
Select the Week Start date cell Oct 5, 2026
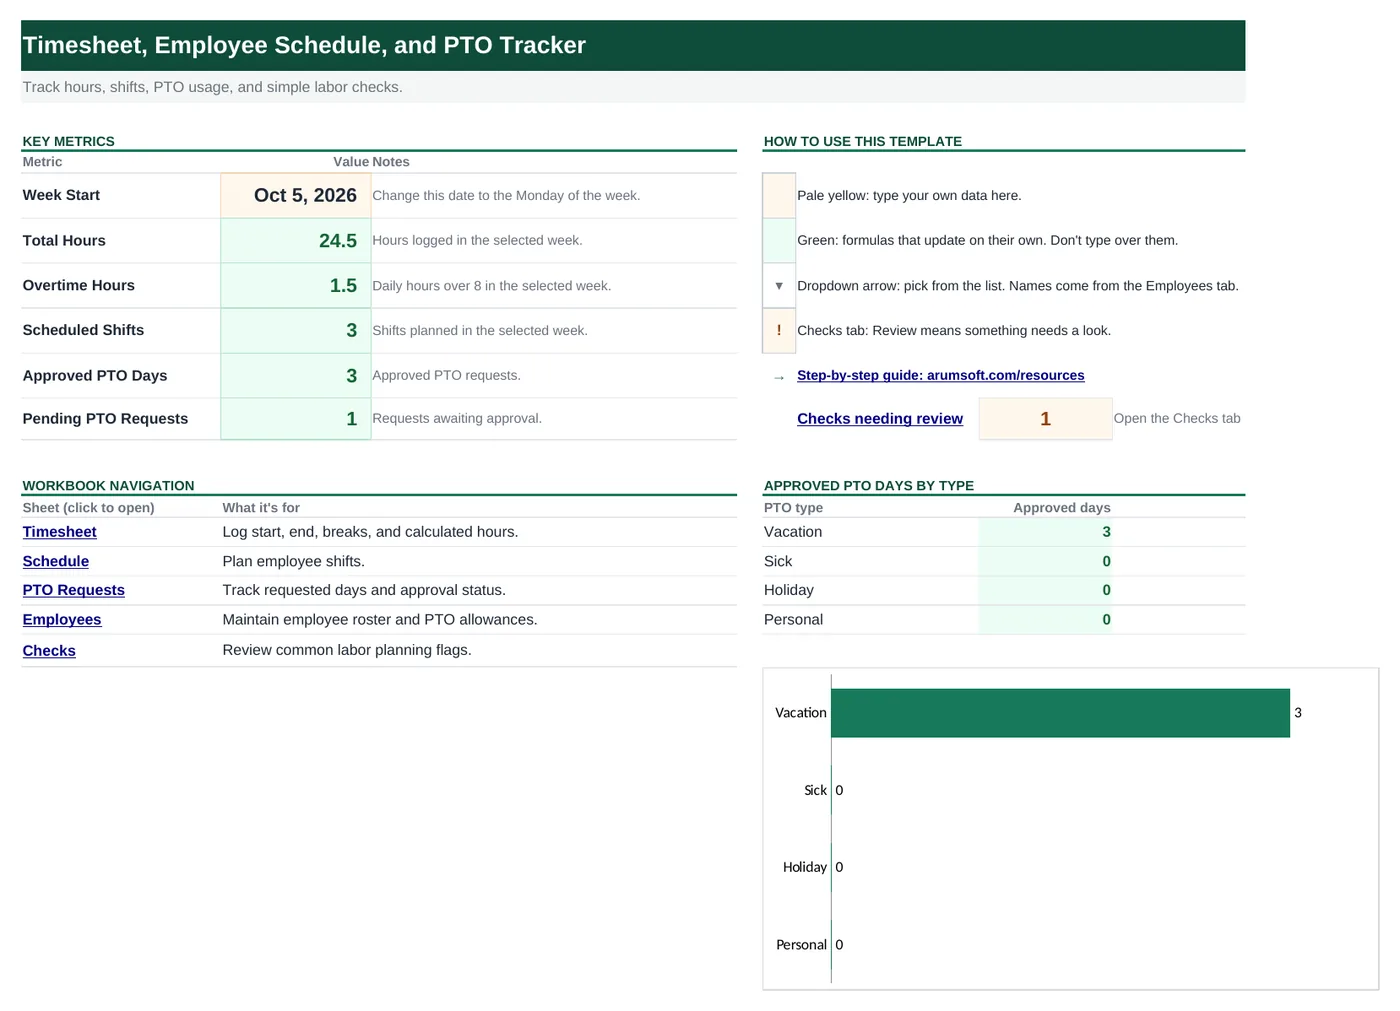[x=295, y=195]
